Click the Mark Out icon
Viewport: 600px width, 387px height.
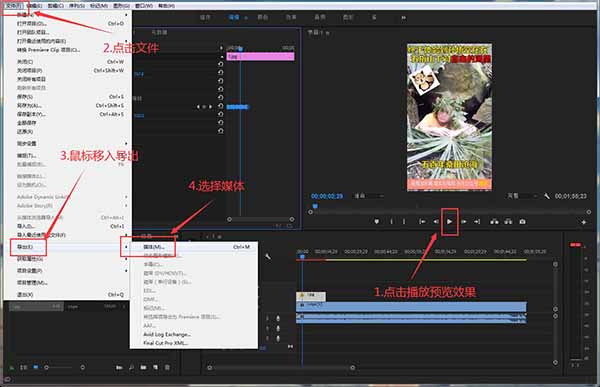pyautogui.click(x=404, y=222)
